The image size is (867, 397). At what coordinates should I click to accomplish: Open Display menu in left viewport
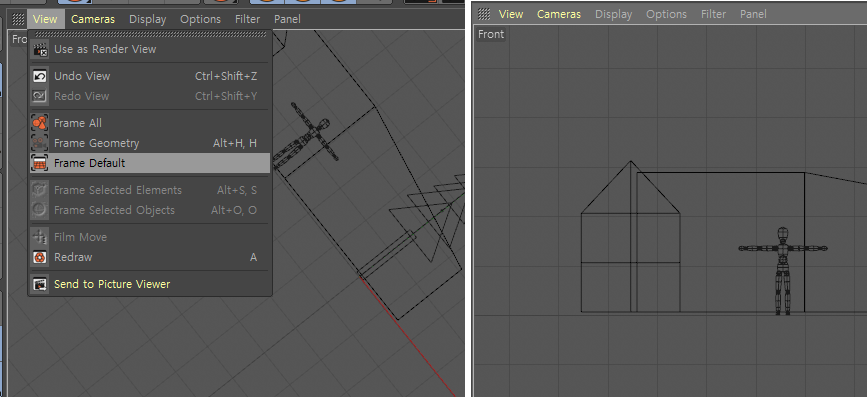pyautogui.click(x=148, y=19)
